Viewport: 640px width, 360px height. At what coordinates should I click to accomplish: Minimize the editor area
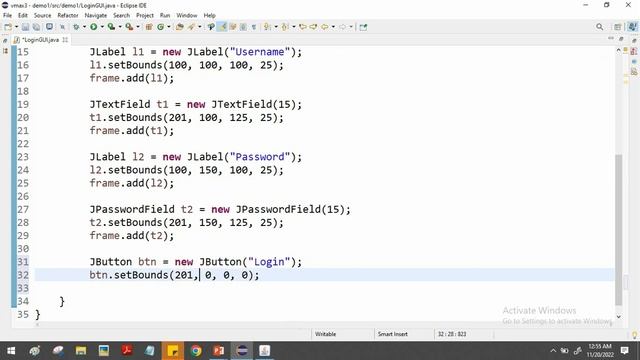(x=611, y=38)
